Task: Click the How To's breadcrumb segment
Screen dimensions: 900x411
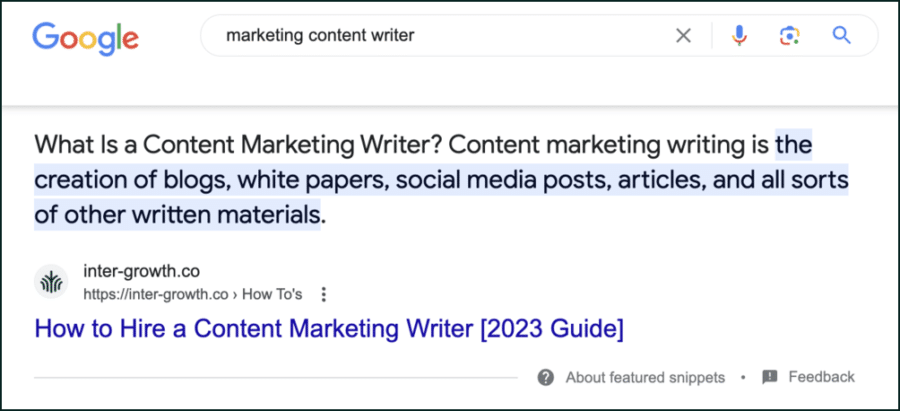Action: point(272,294)
